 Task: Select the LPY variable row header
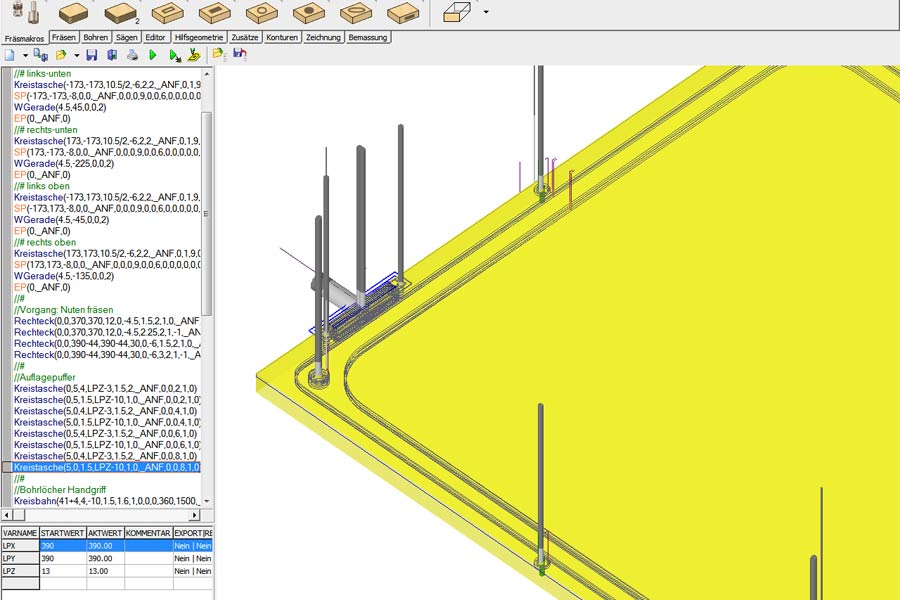[20, 559]
